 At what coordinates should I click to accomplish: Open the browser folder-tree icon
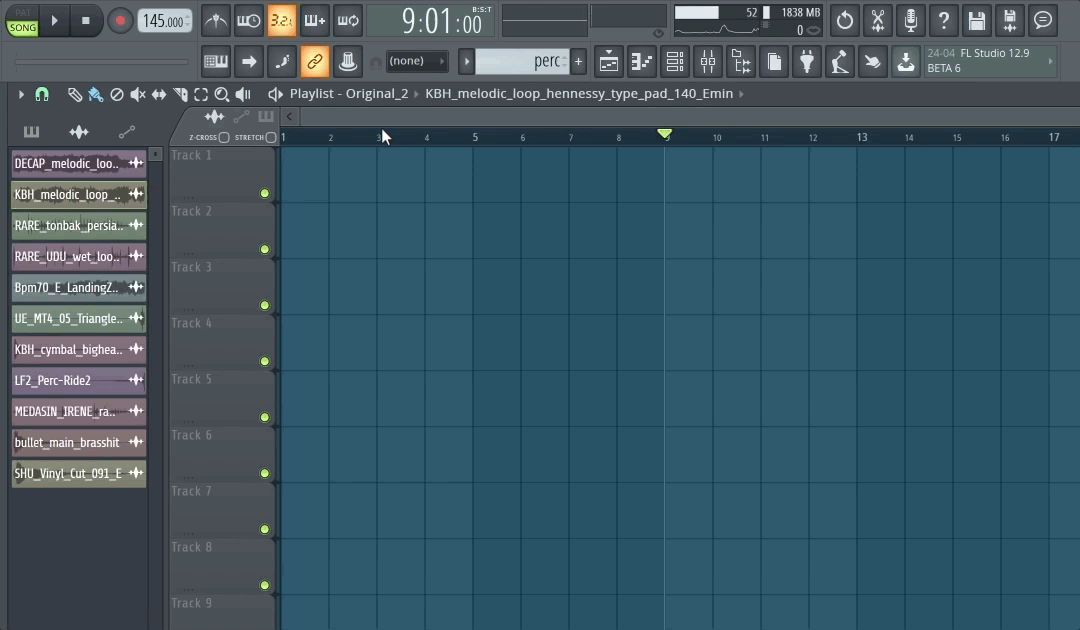click(x=741, y=62)
